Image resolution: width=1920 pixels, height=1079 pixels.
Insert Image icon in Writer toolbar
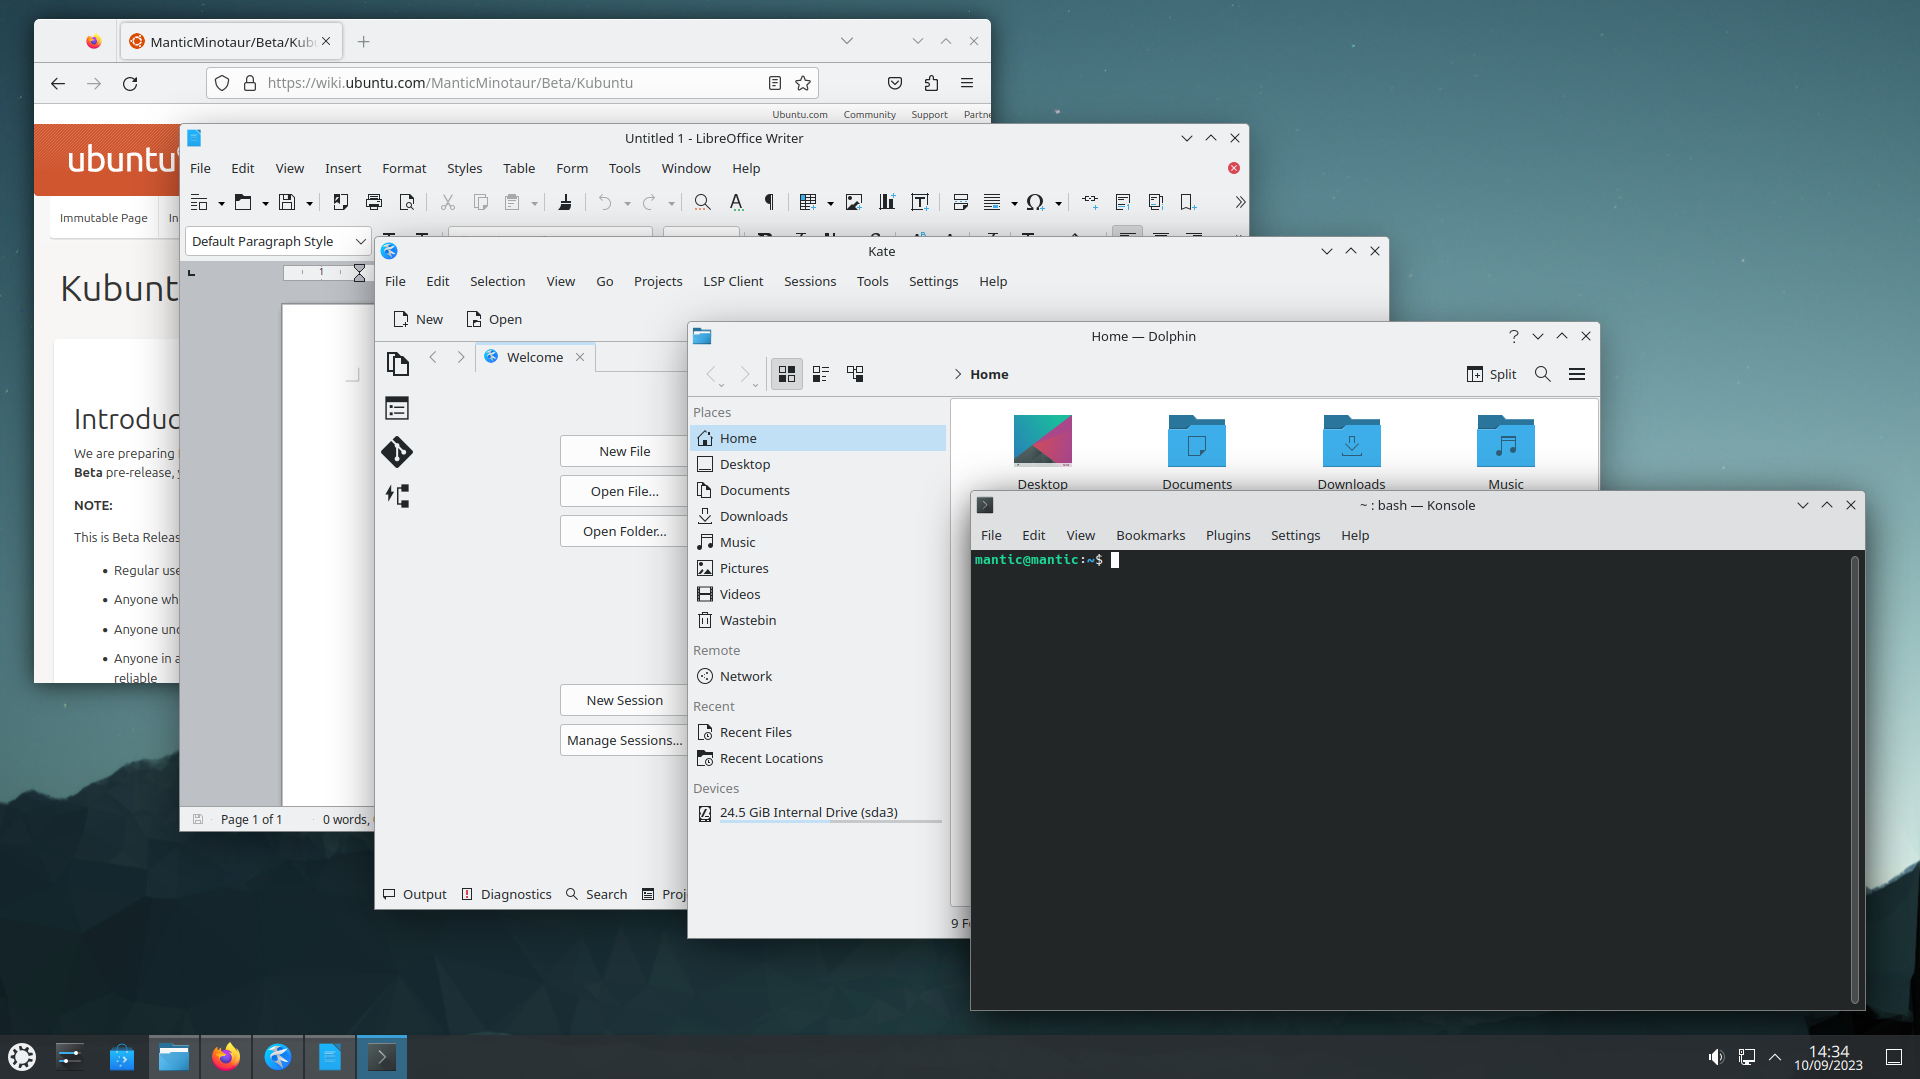[x=854, y=202]
